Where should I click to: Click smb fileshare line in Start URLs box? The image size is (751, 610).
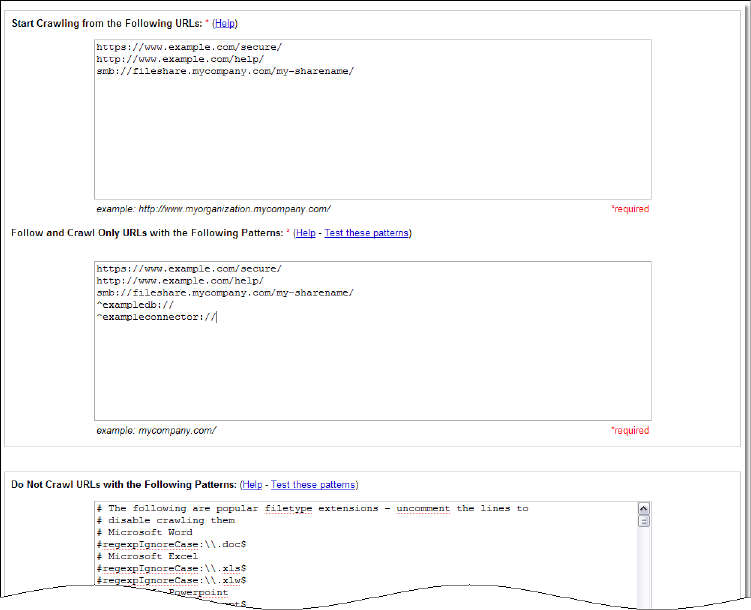click(x=225, y=72)
